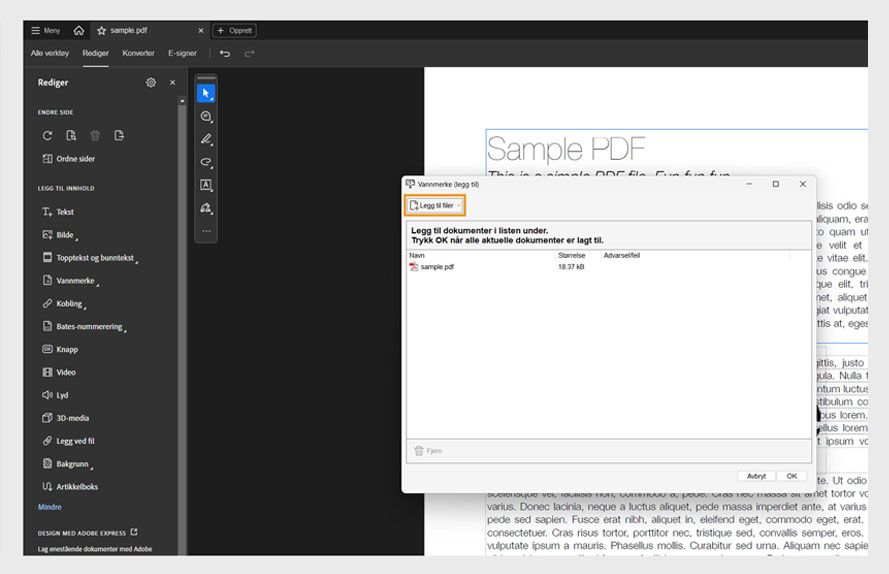The height and width of the screenshot is (574, 889).
Task: Switch to the Rediger tab
Action: 95,53
